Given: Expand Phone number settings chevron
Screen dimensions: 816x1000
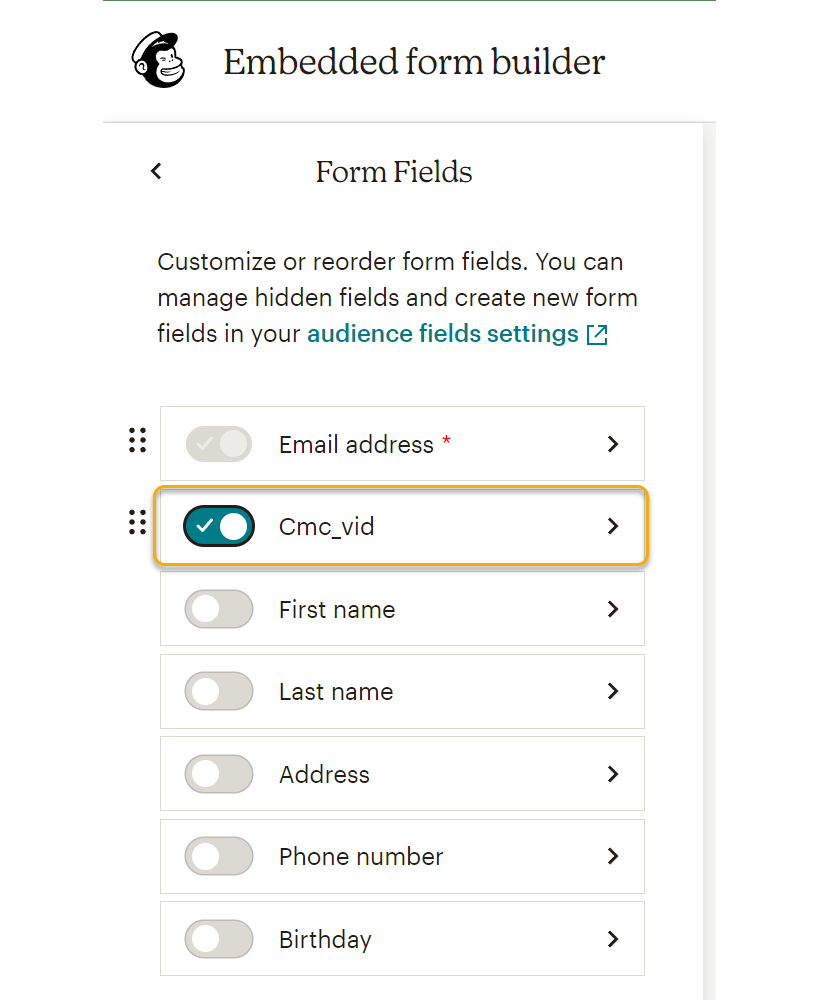Looking at the screenshot, I should coord(613,856).
